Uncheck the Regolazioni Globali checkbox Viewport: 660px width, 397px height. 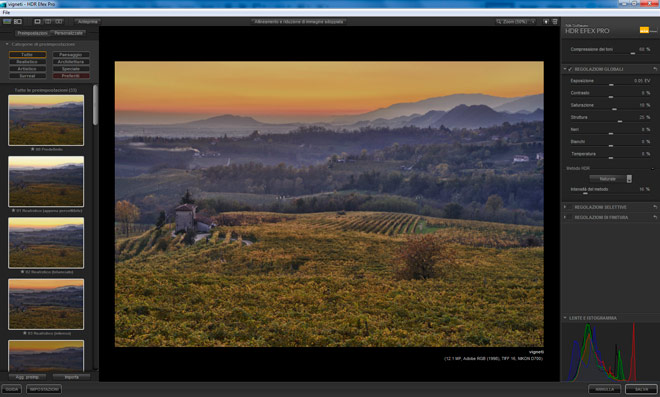click(570, 69)
